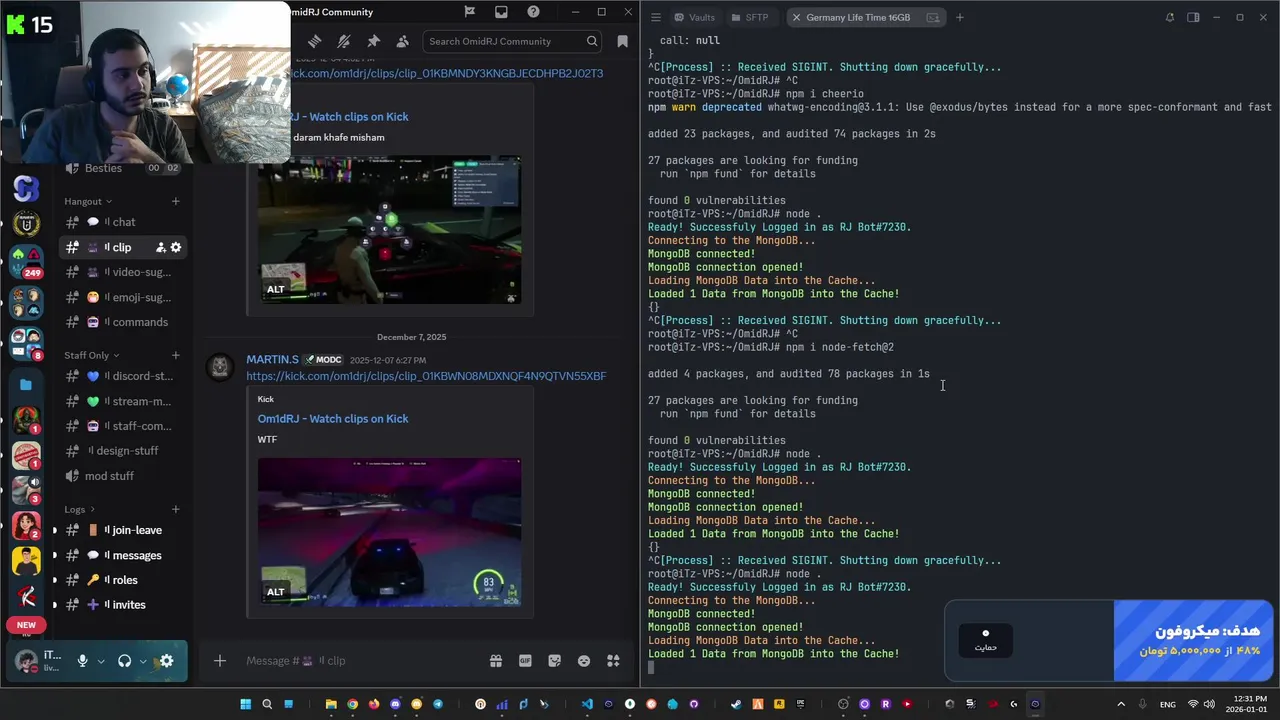1280x720 pixels.
Task: Click the terminal notification bell icon
Action: click(x=1170, y=17)
